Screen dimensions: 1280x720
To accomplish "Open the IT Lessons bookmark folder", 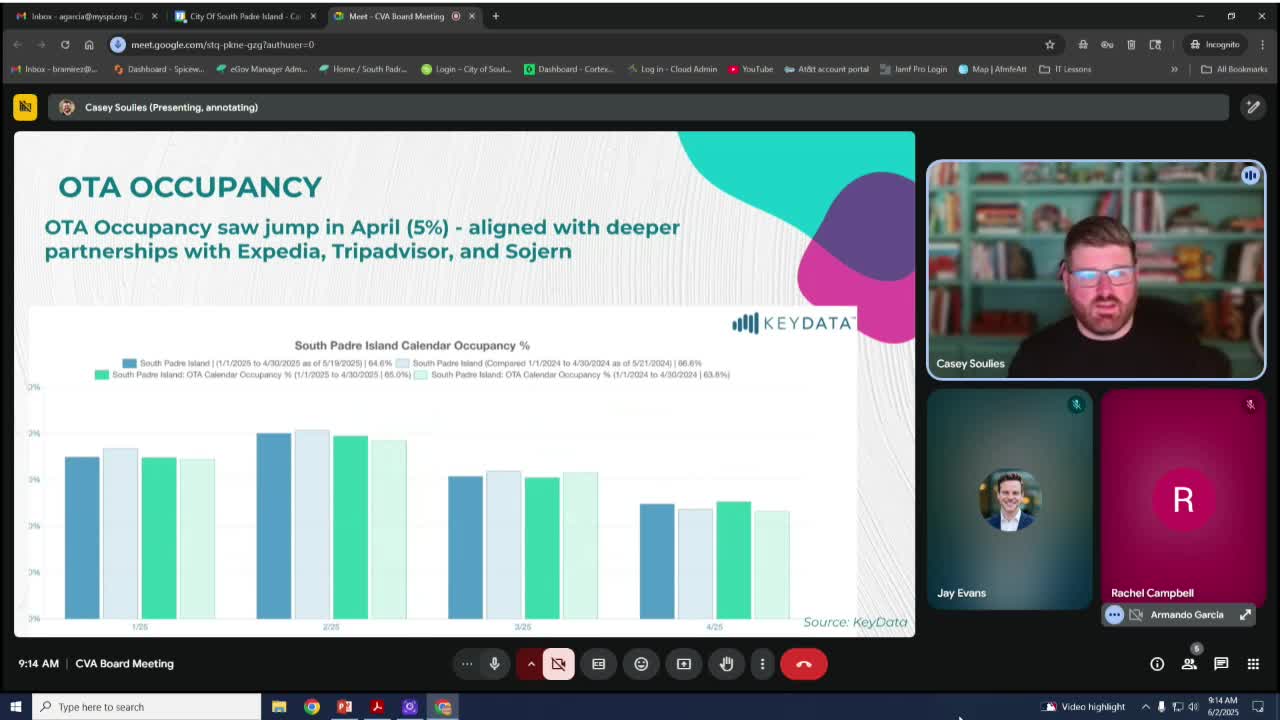I will tap(1065, 69).
